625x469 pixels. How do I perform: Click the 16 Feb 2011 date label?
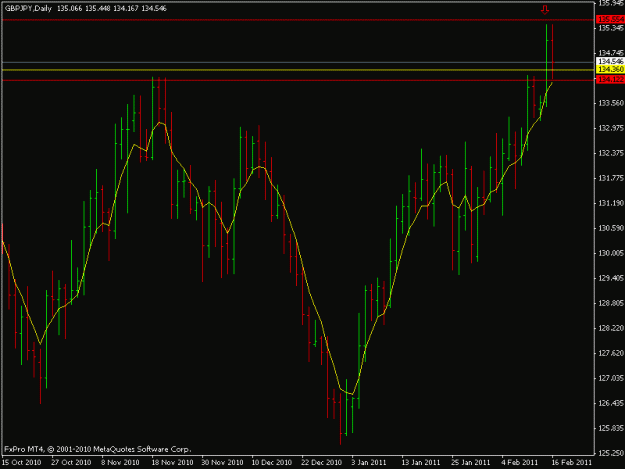point(572,463)
